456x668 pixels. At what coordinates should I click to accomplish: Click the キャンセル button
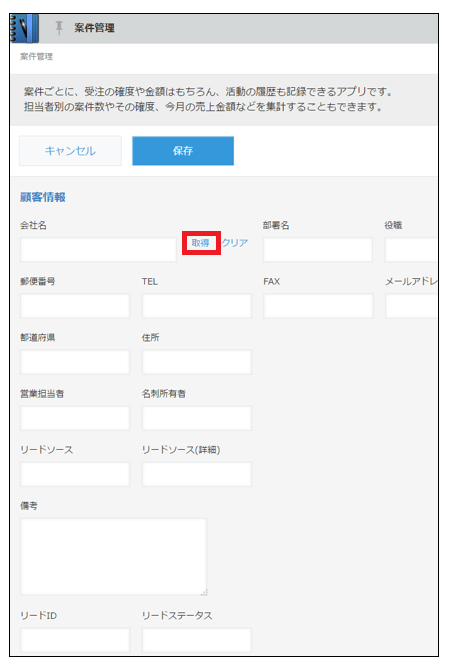(x=70, y=151)
